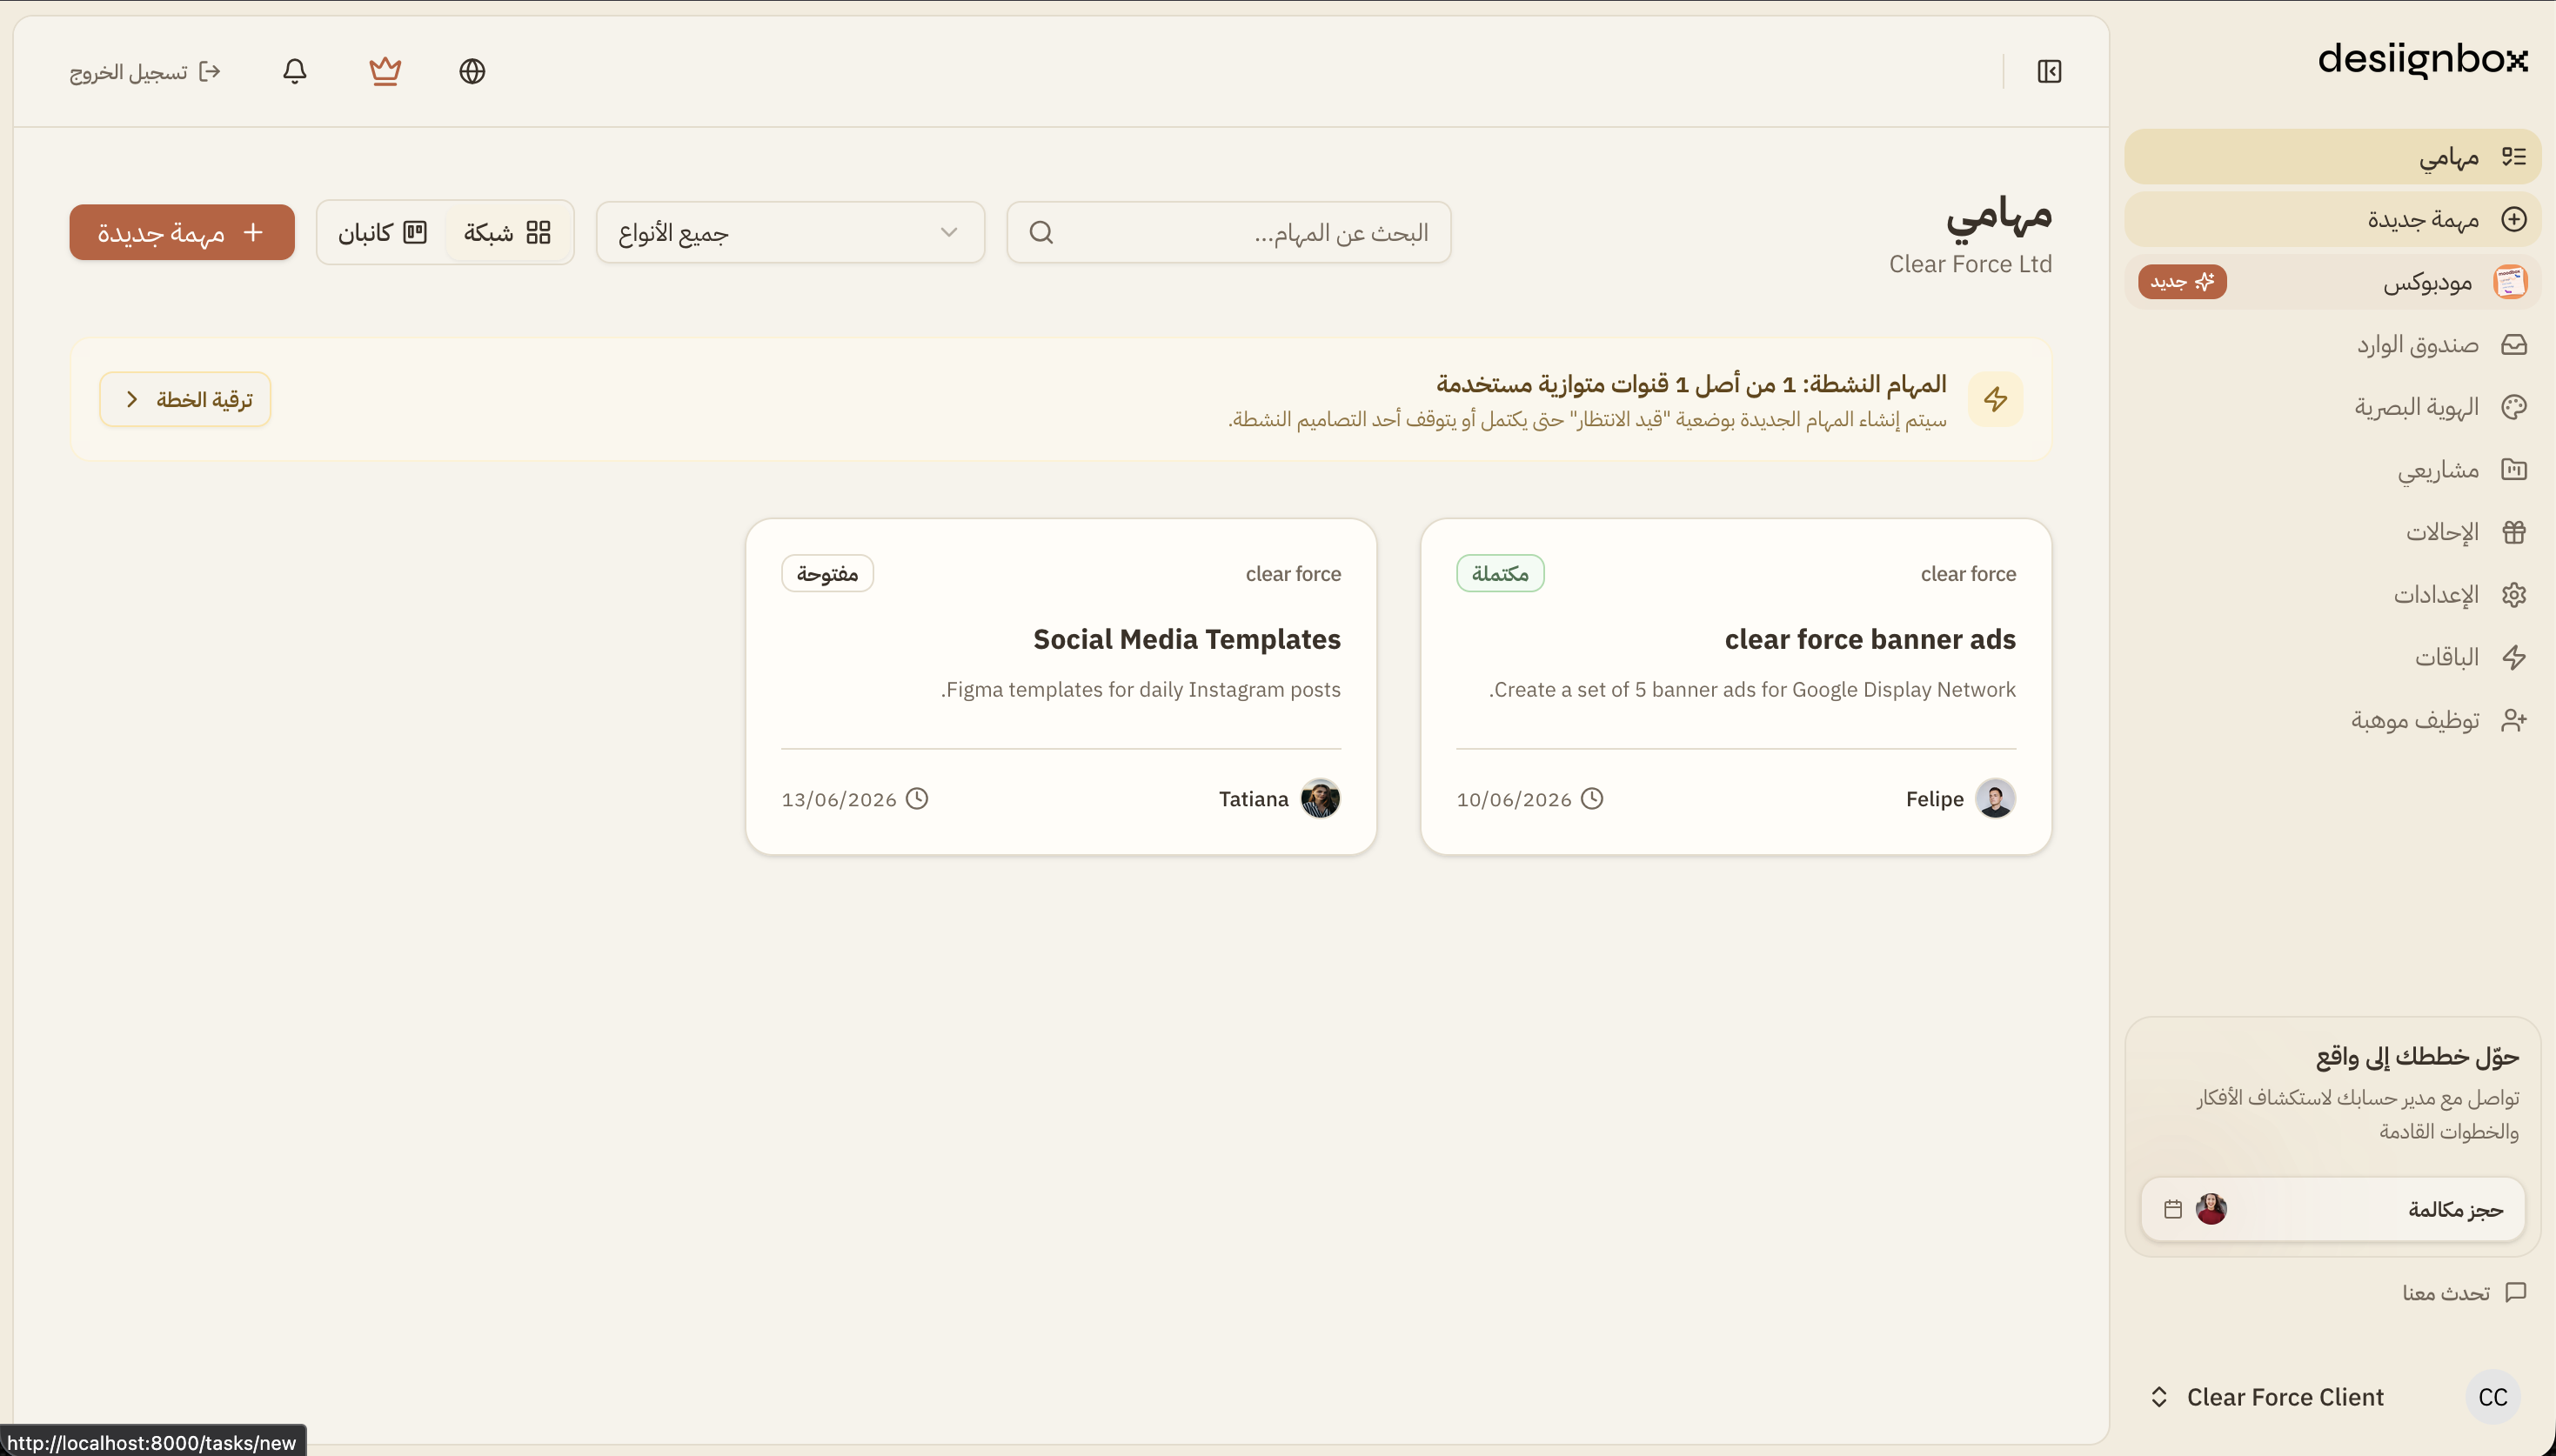
Task: Click the chevron on ترقية الخطة button
Action: 132,399
